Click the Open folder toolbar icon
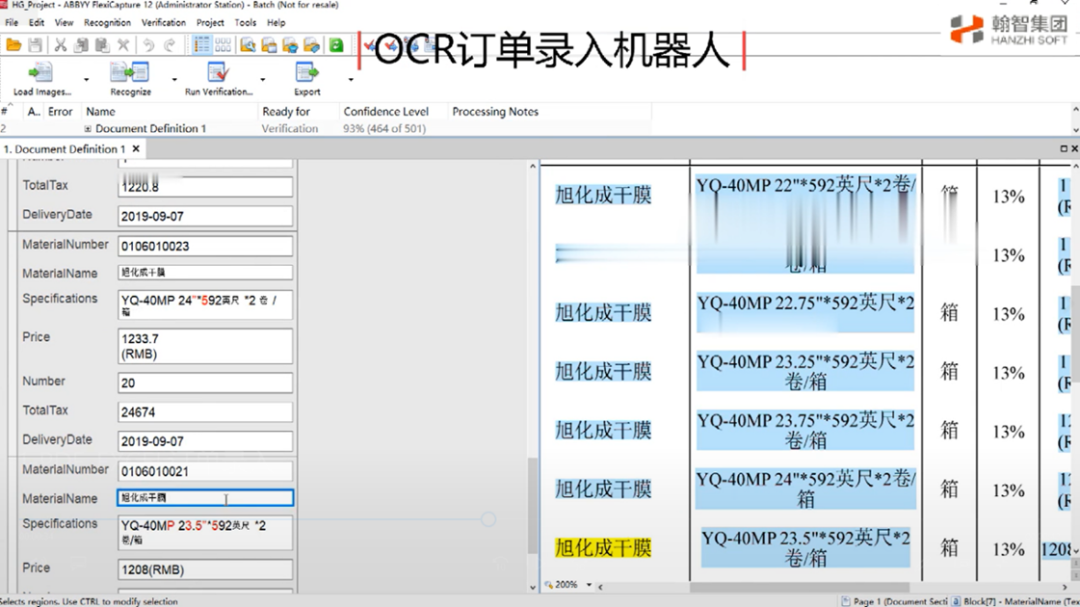 coord(13,45)
